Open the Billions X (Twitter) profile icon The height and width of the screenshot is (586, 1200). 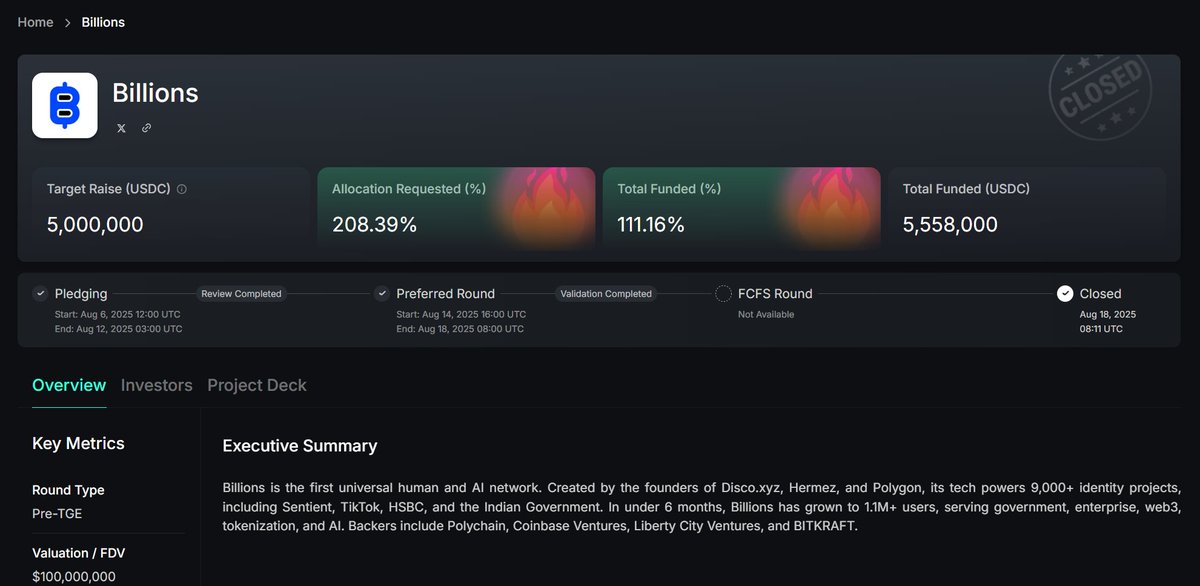pos(121,128)
